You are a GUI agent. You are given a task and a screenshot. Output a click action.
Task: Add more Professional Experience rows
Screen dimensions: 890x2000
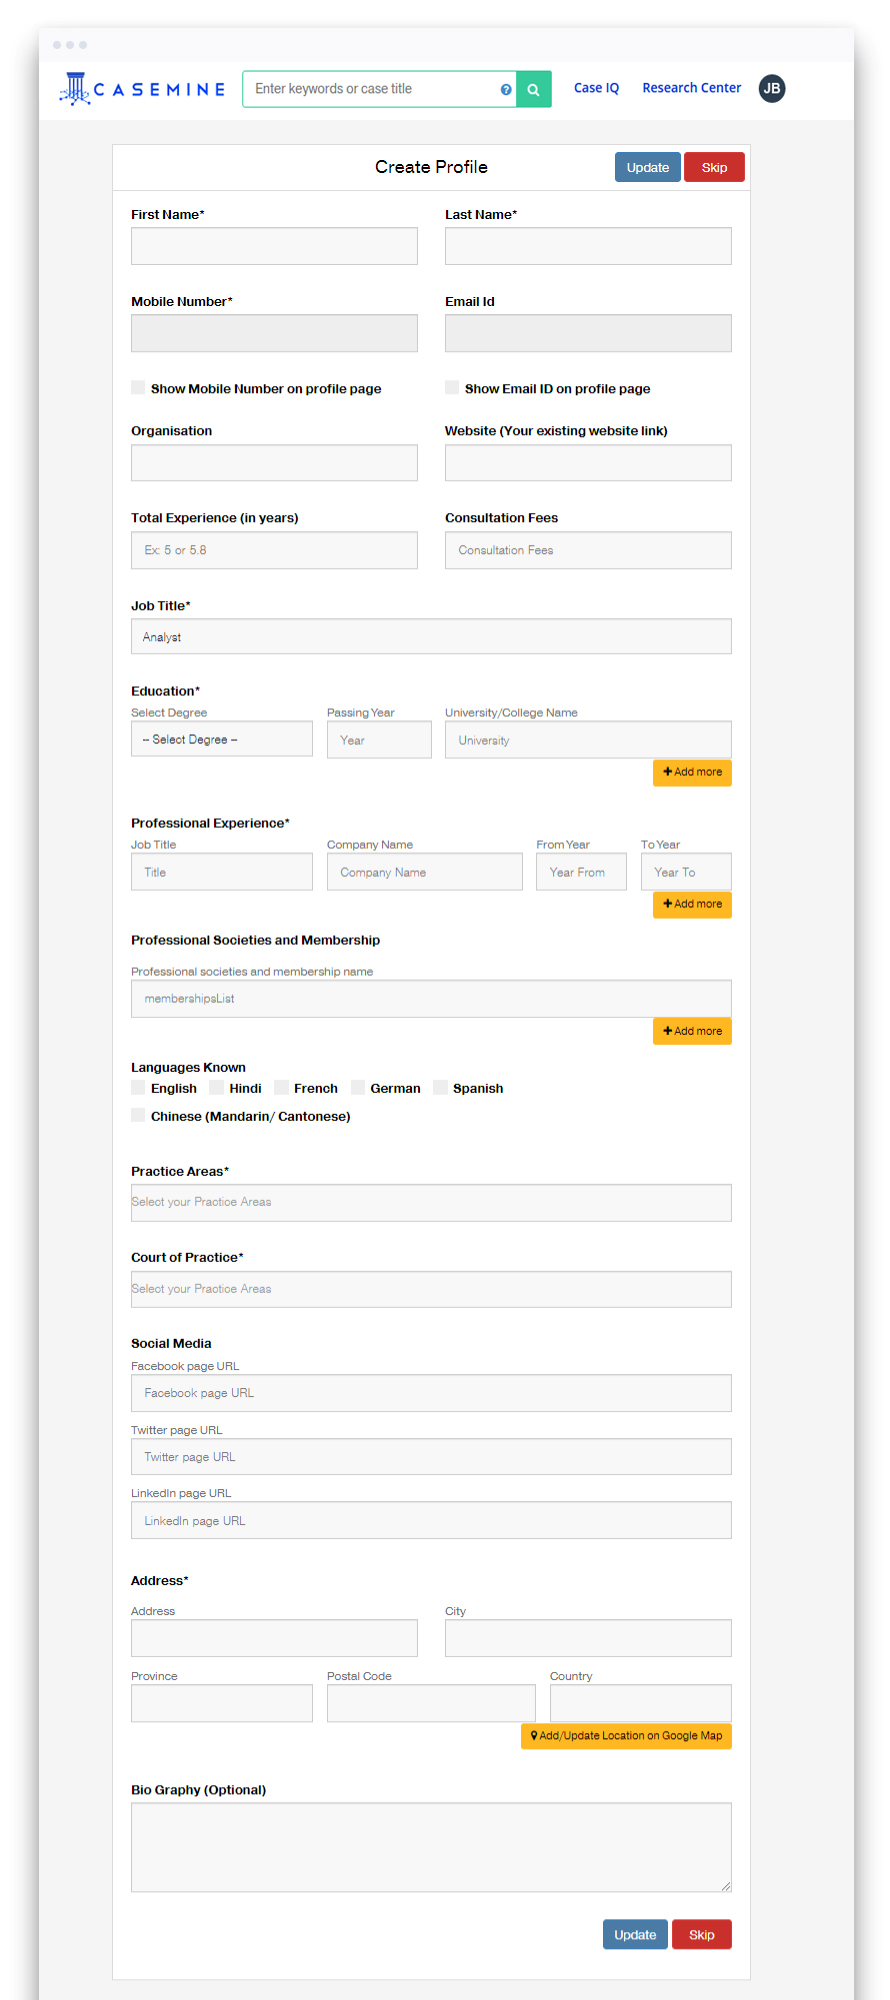692,904
